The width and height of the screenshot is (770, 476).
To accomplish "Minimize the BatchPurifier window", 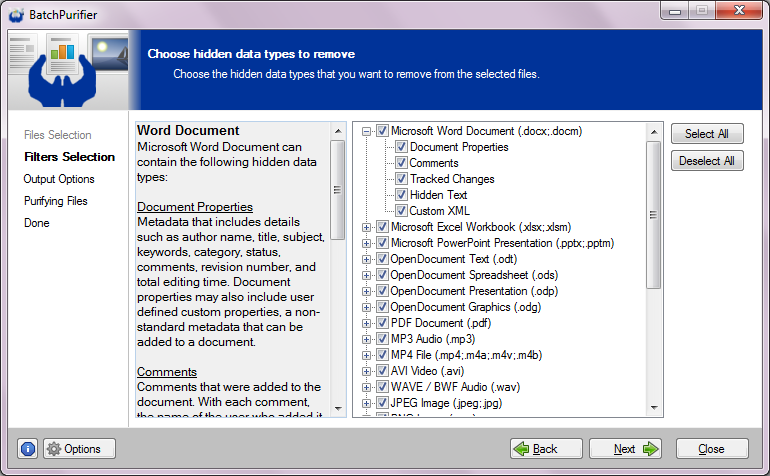I will (x=675, y=11).
